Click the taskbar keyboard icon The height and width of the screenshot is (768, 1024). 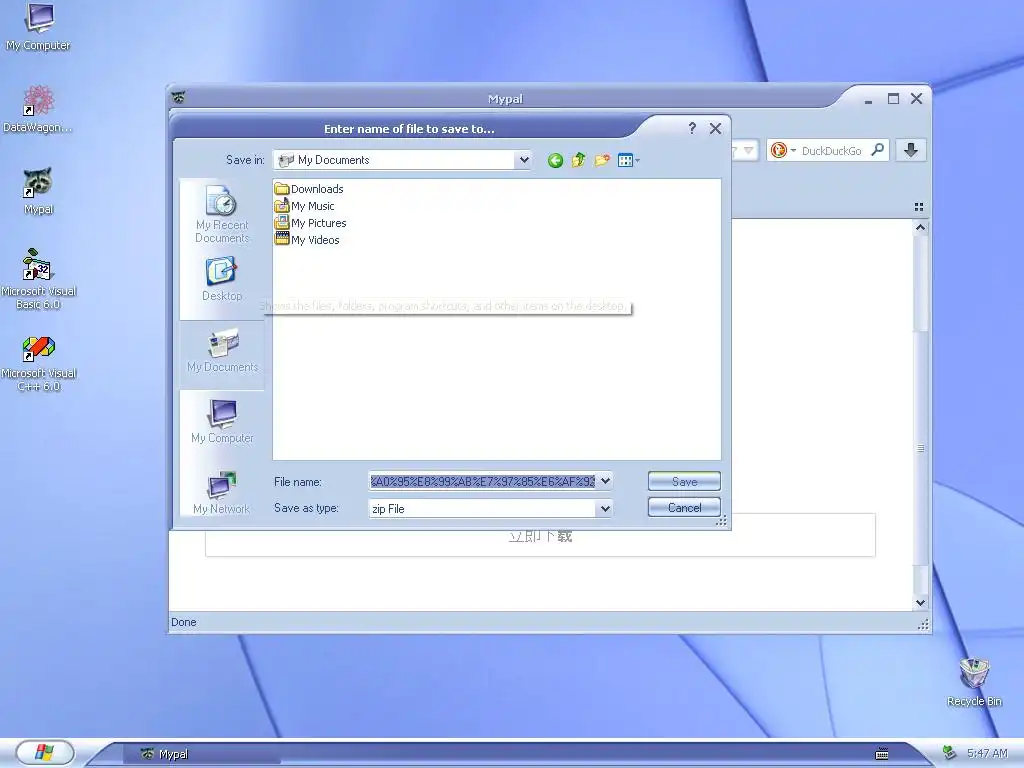[x=882, y=754]
